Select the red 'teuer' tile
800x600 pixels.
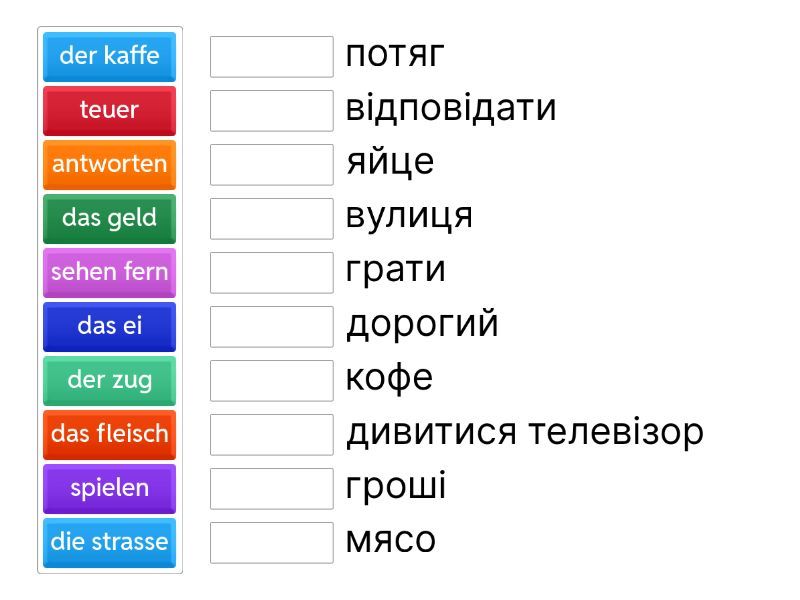109,110
